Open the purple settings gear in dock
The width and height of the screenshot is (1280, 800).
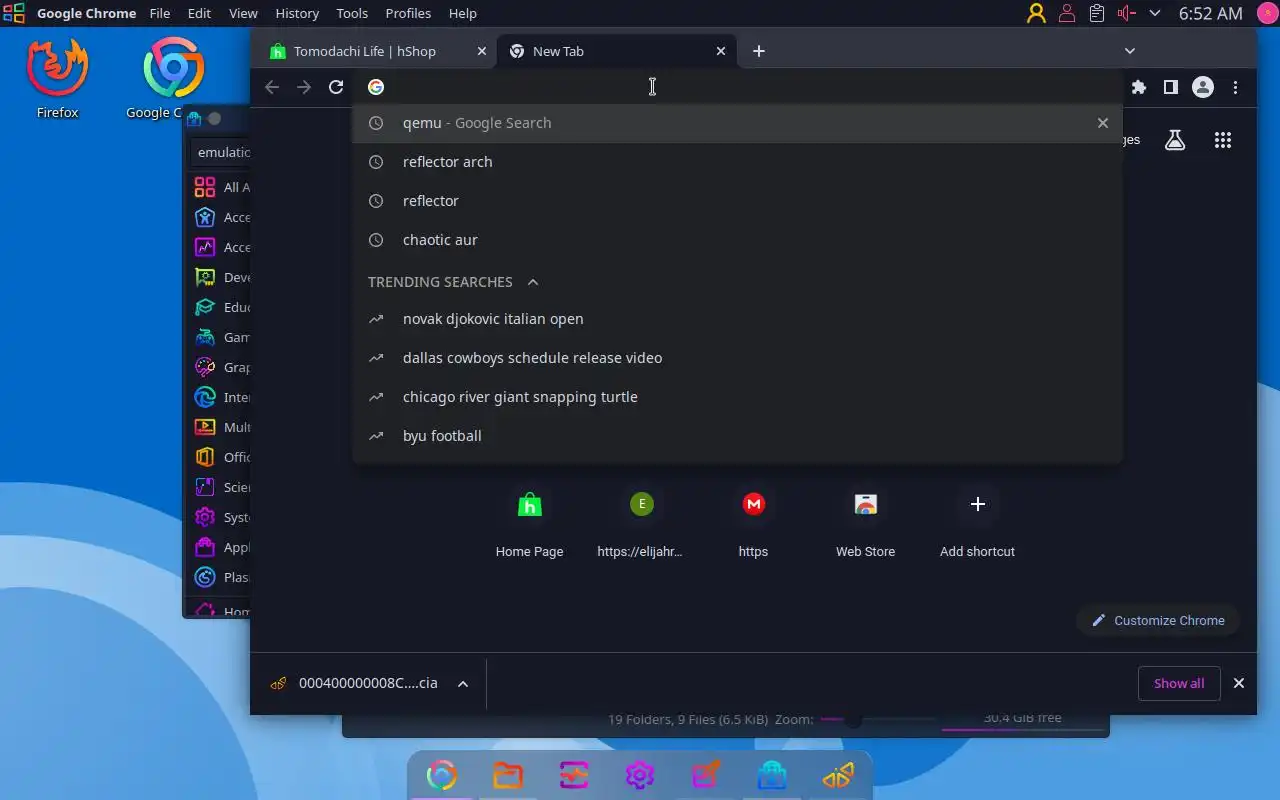pyautogui.click(x=640, y=775)
